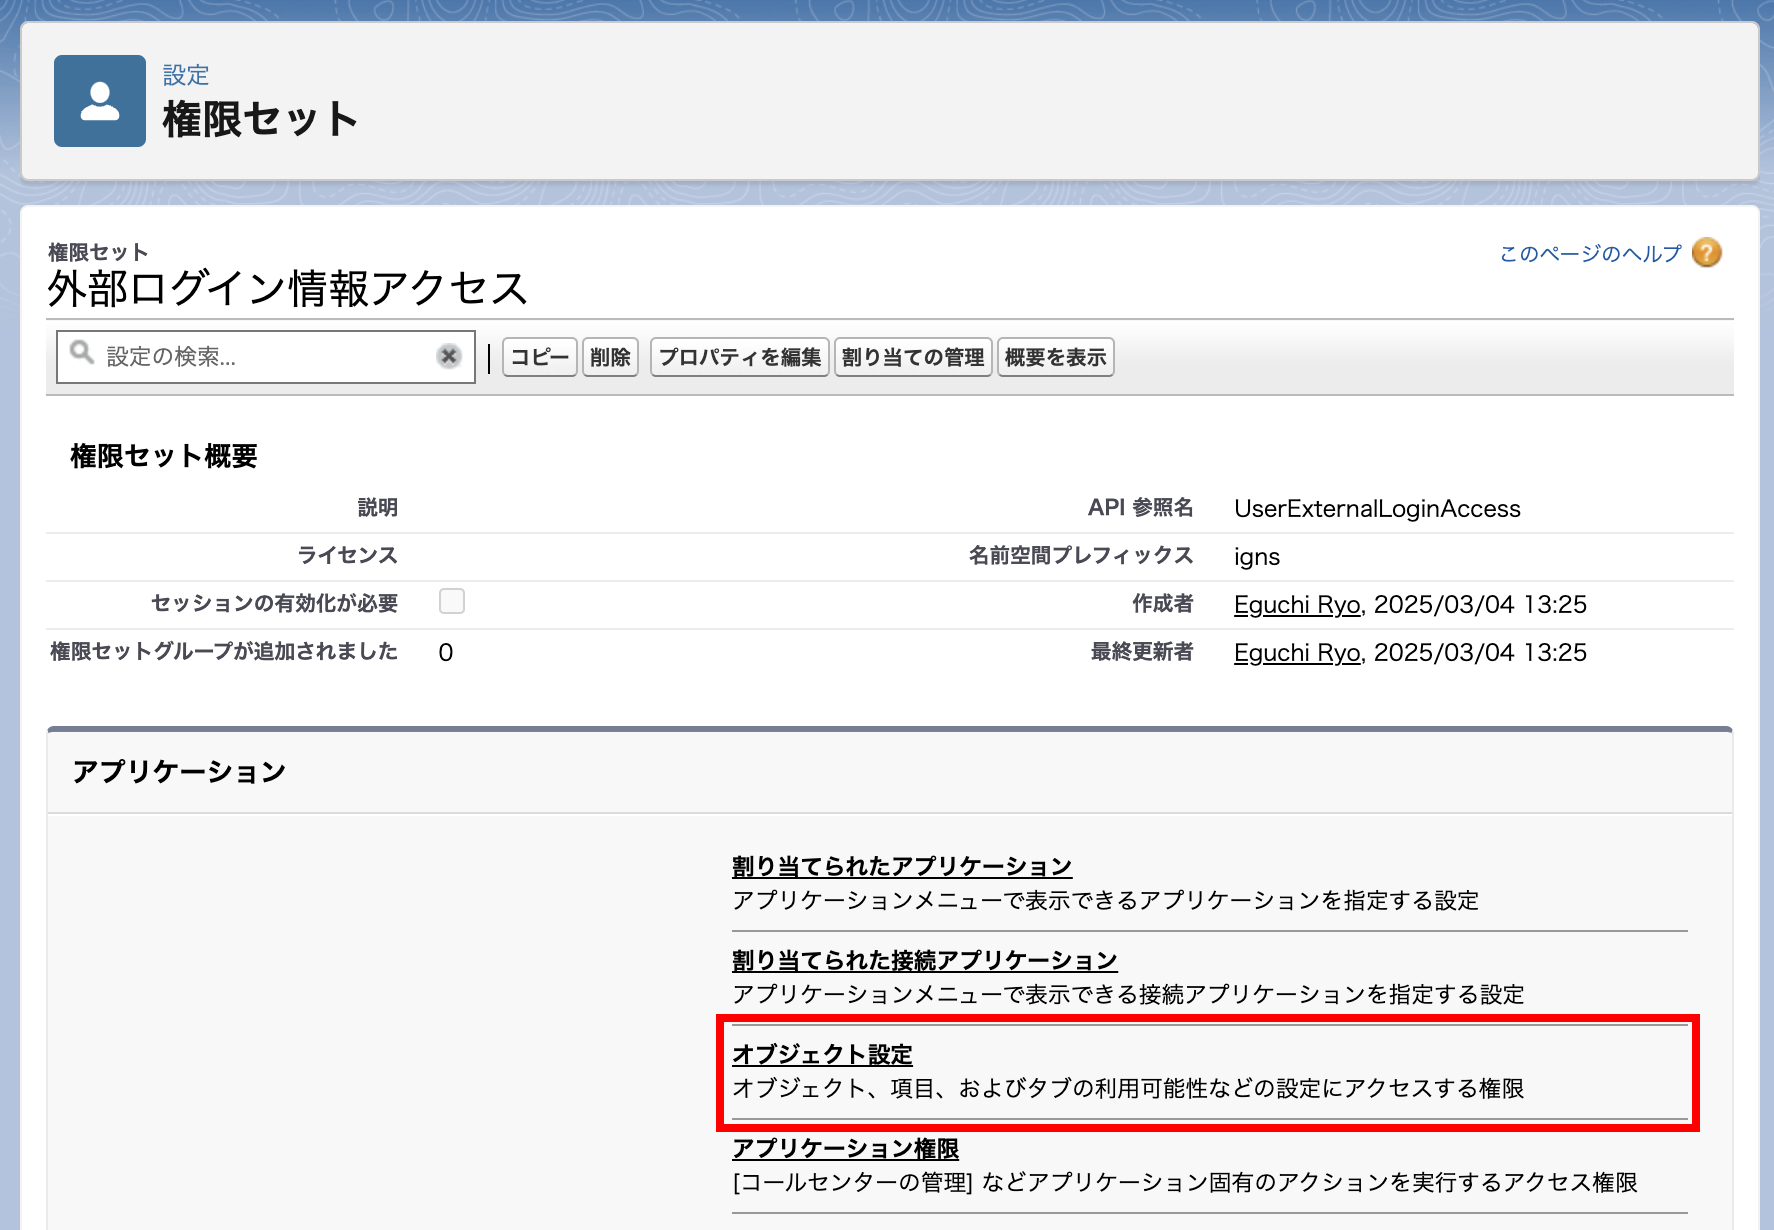Open help via the orange question mark icon

1706,253
